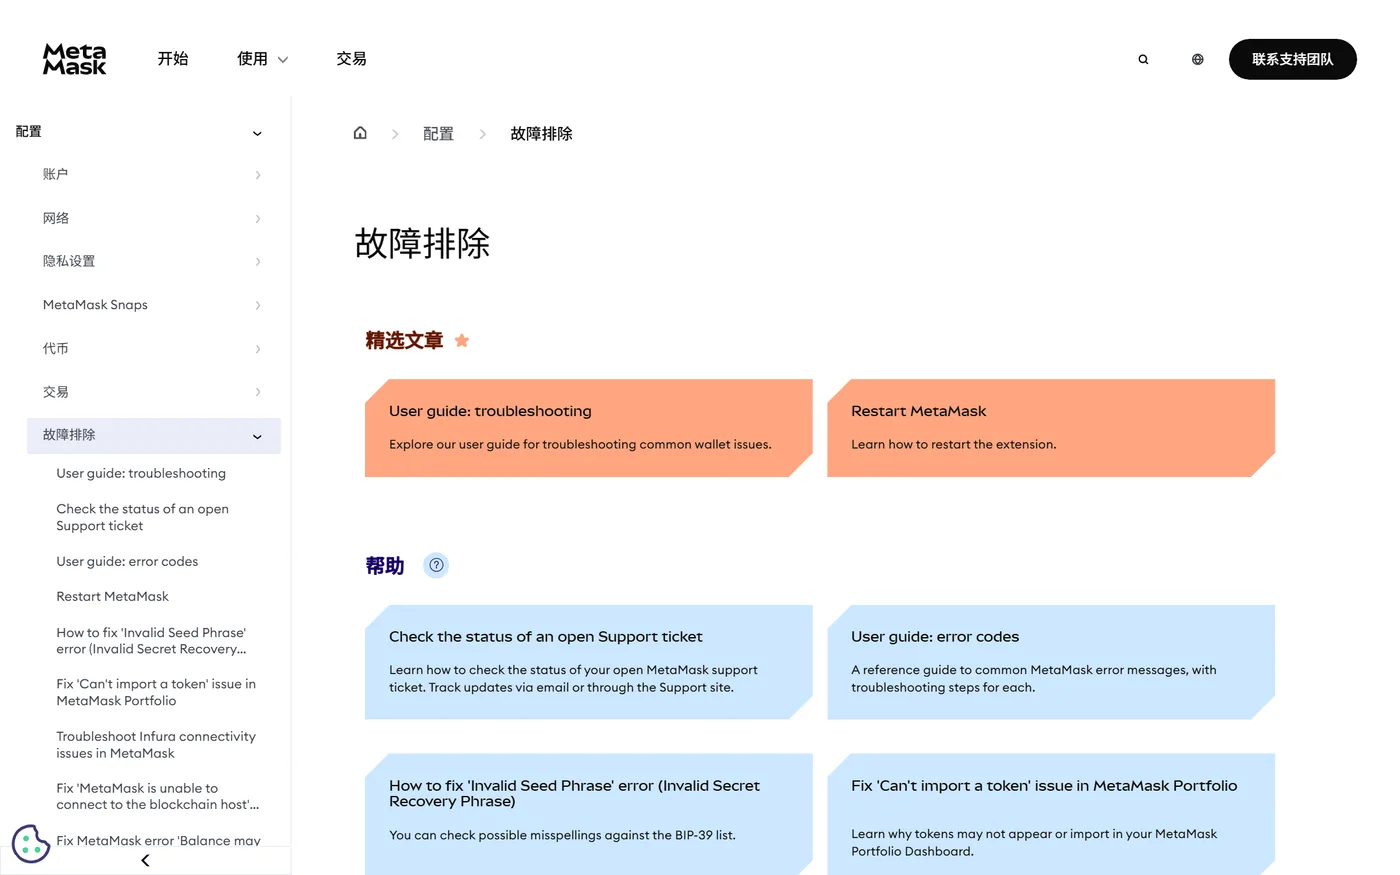This screenshot has width=1400, height=875.
Task: Open the User guide: troubleshooting featured card
Action: tap(588, 428)
